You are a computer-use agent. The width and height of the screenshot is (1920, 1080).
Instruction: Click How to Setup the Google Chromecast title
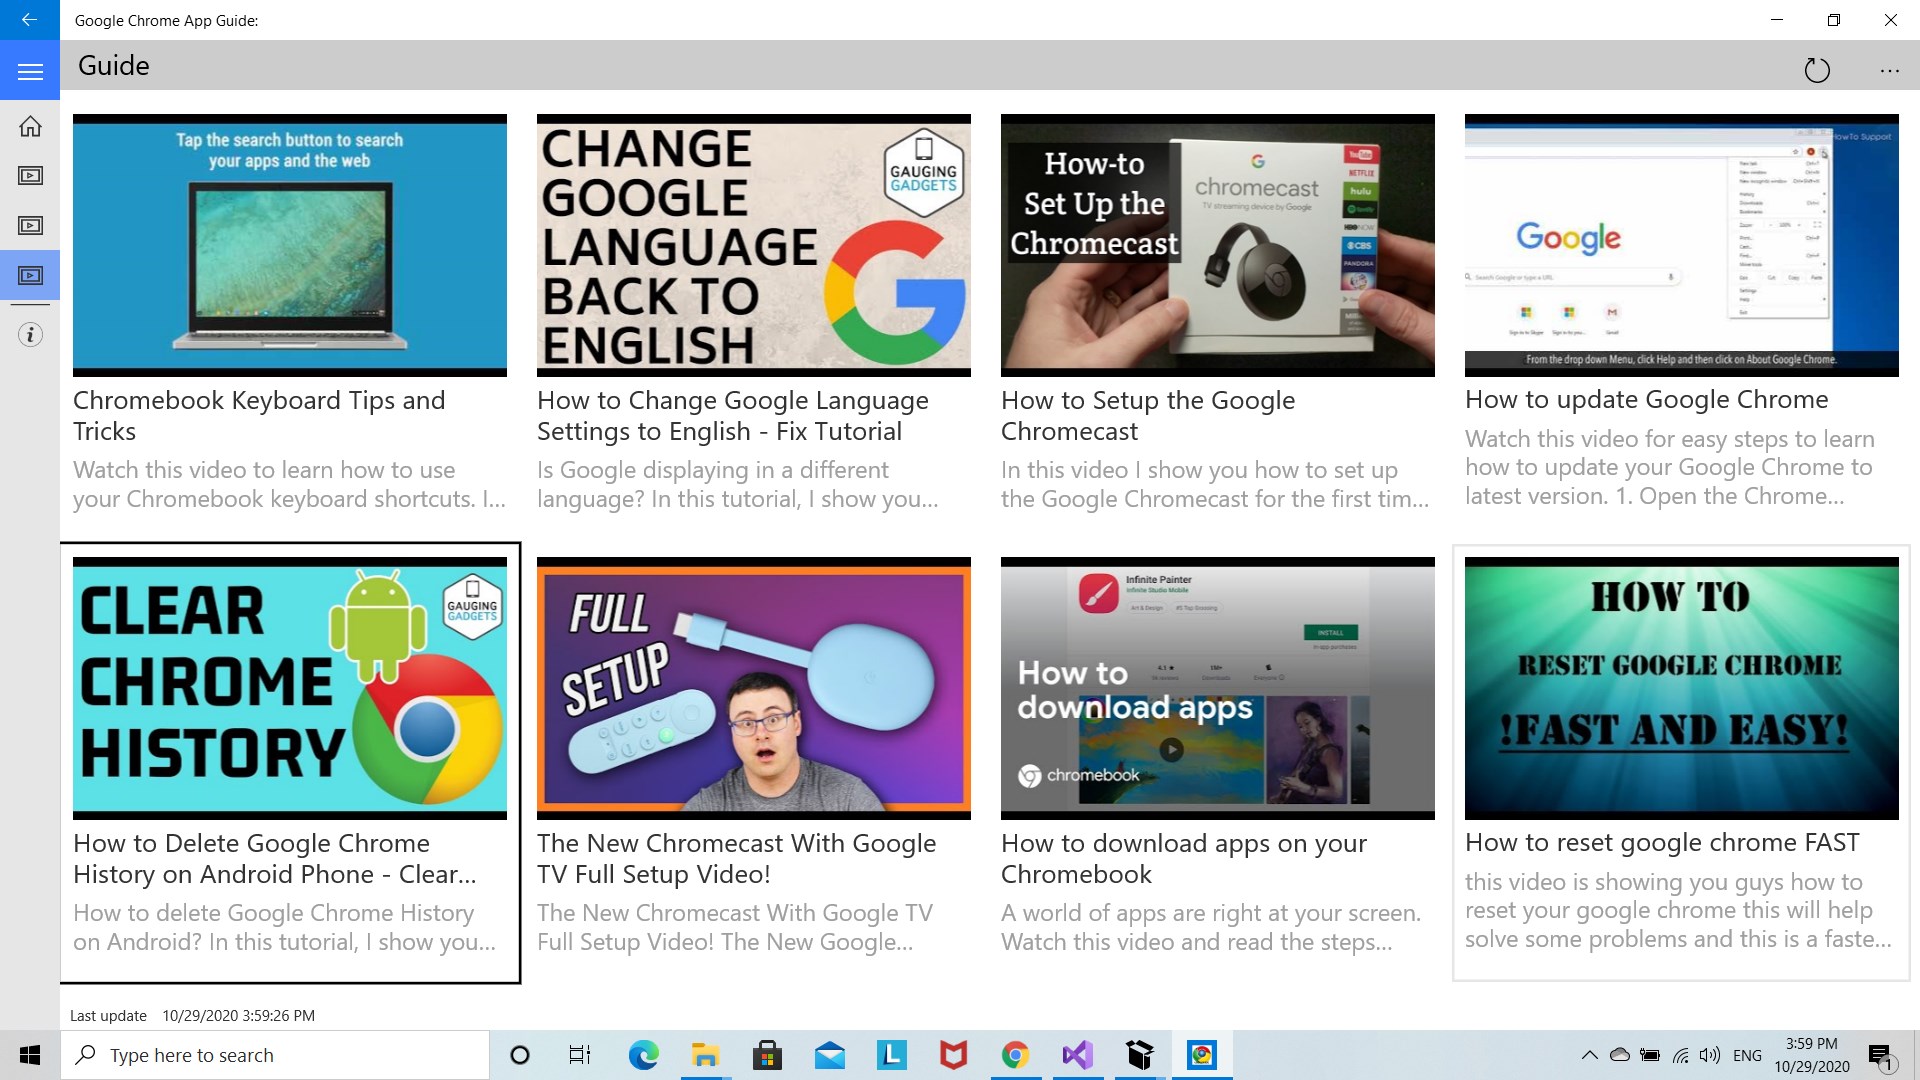tap(1147, 415)
